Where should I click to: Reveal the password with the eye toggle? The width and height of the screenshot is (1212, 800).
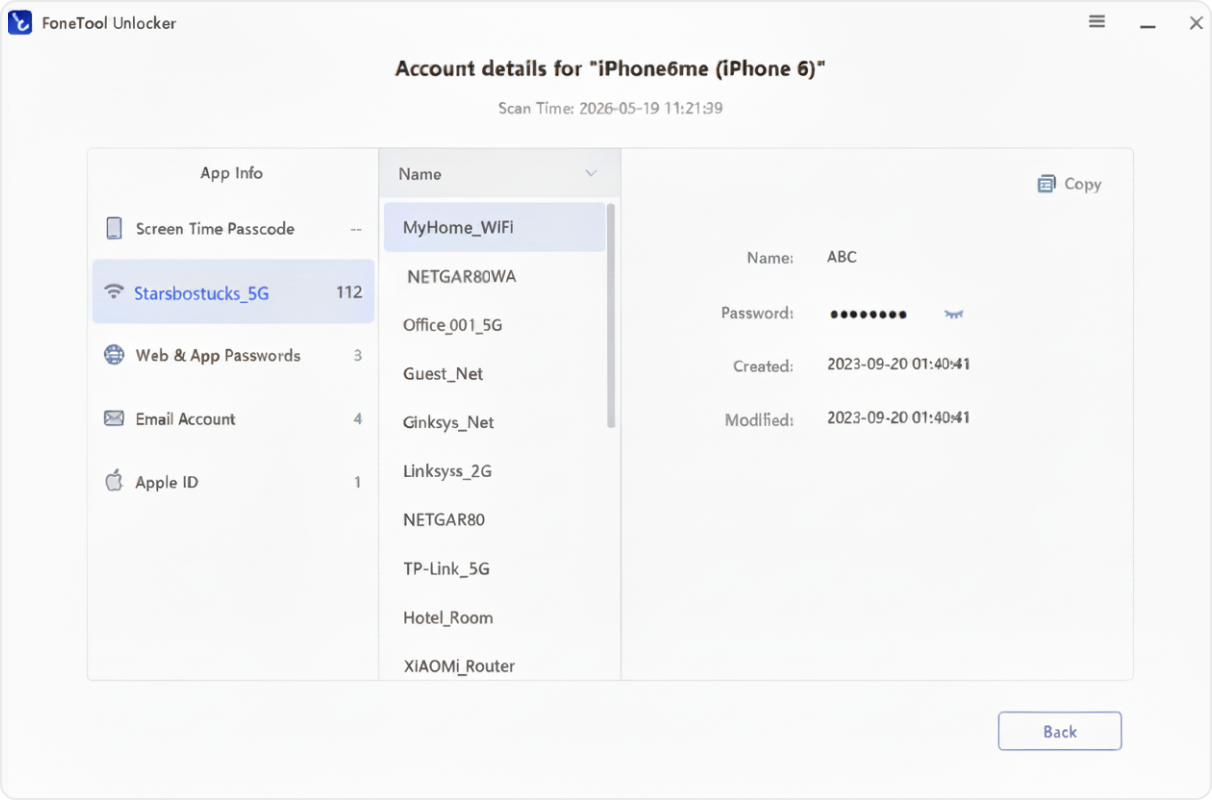953,314
